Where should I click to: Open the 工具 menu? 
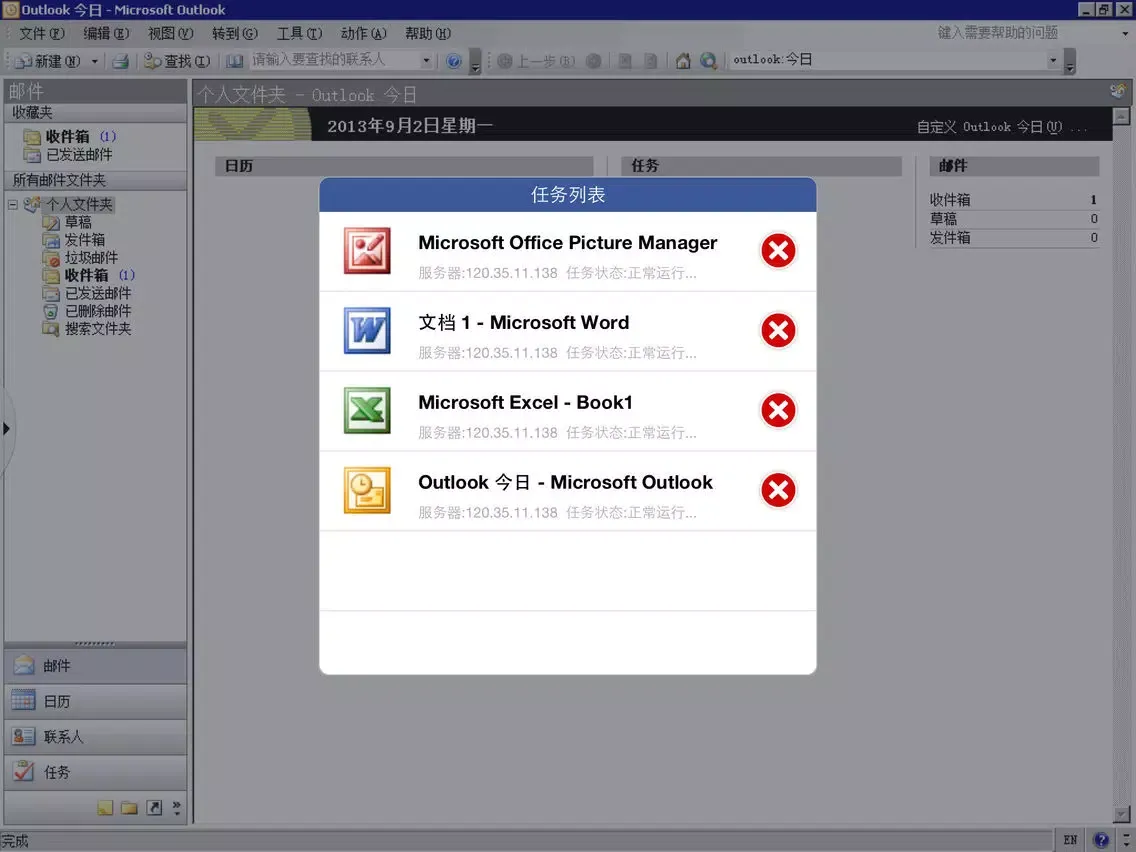[299, 33]
